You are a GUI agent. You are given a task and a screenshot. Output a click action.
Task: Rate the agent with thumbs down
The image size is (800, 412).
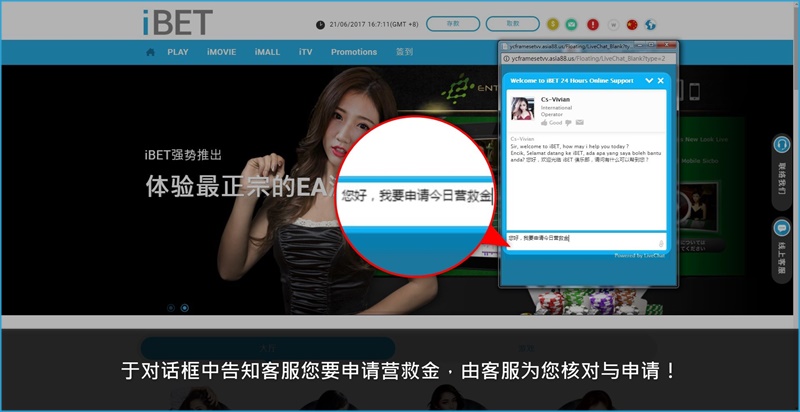point(569,122)
